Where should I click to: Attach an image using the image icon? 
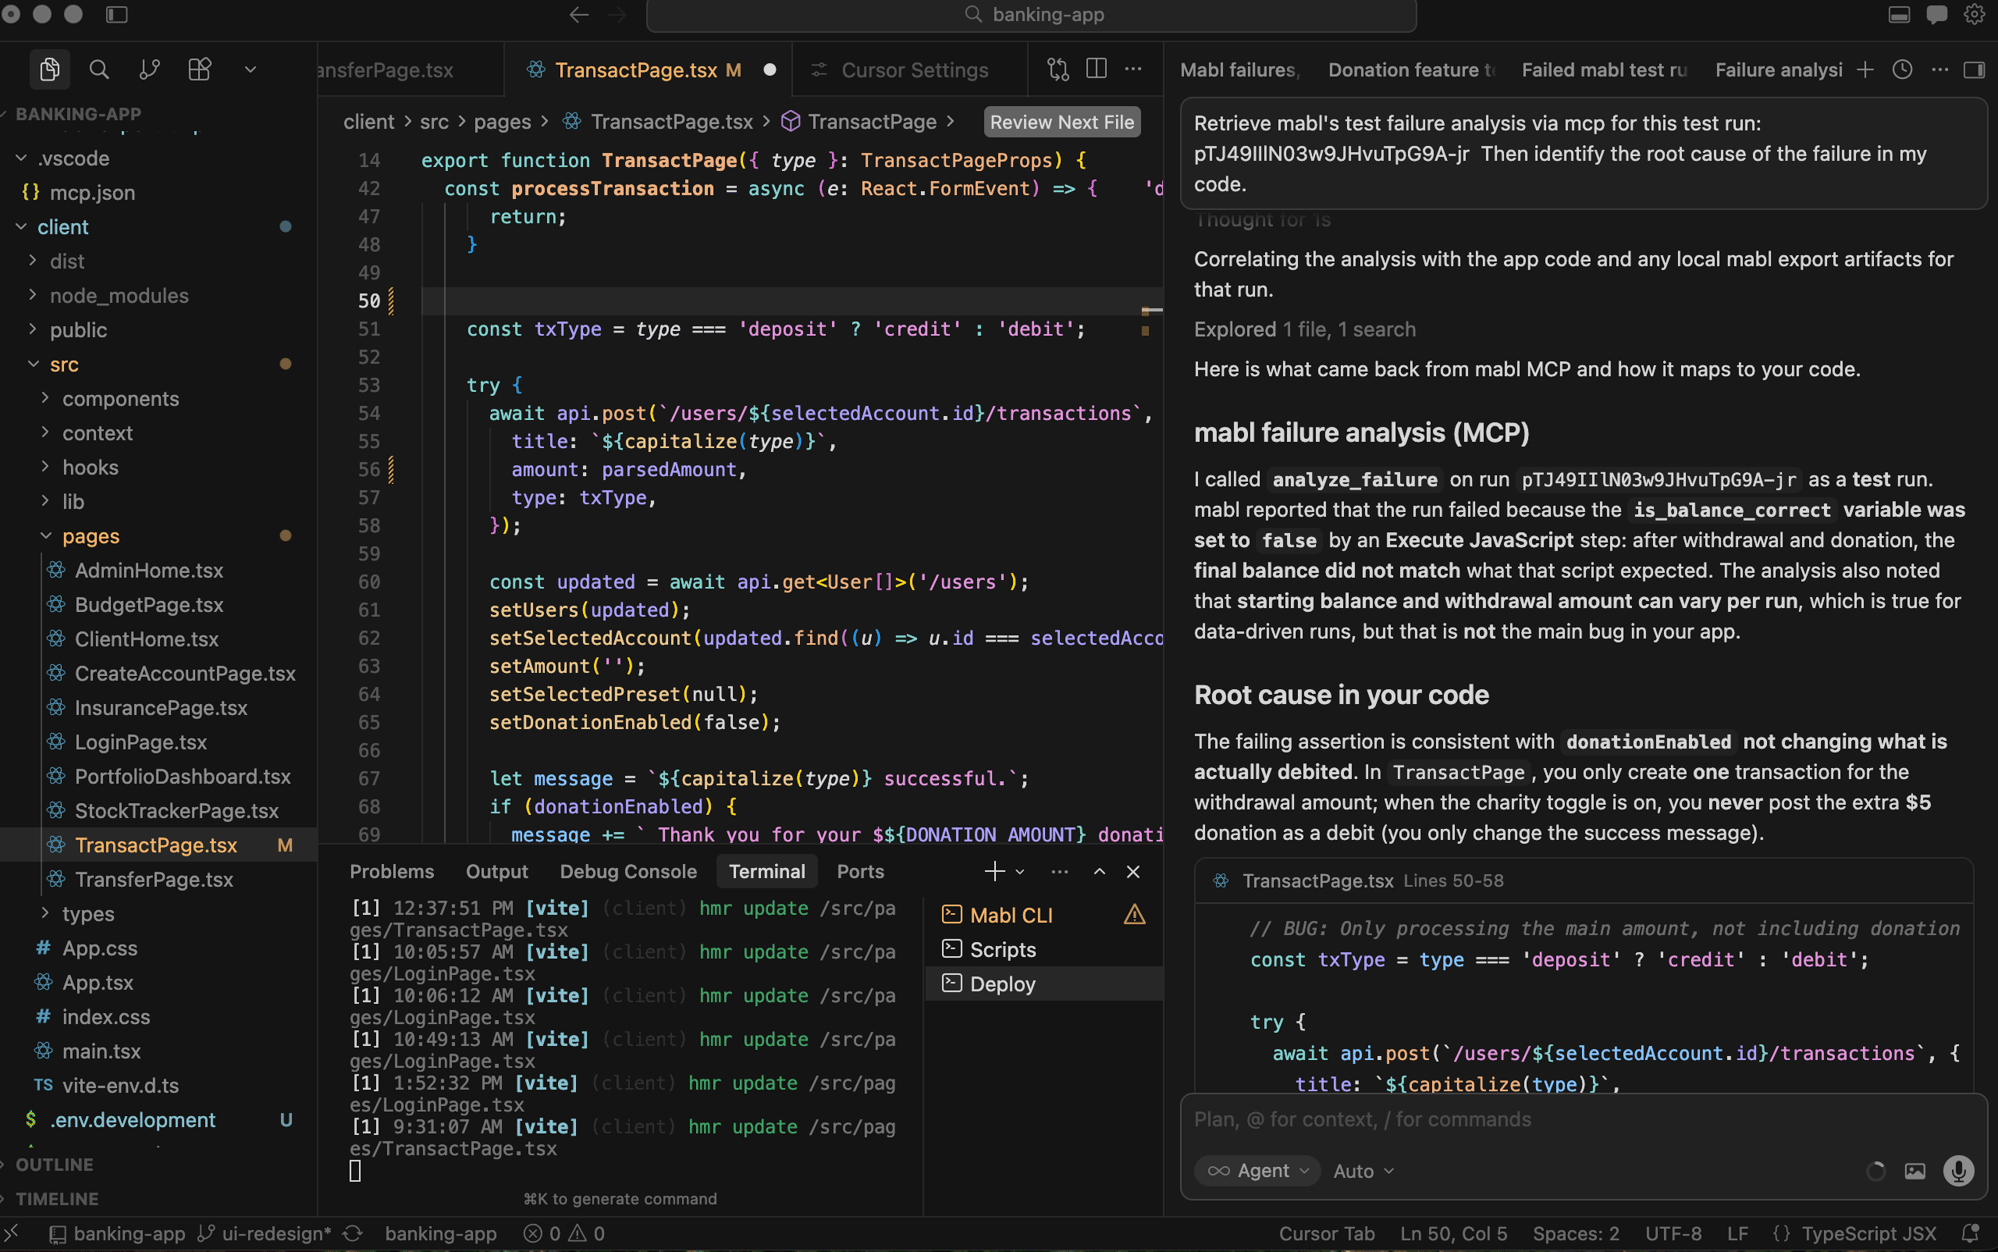coord(1915,1171)
